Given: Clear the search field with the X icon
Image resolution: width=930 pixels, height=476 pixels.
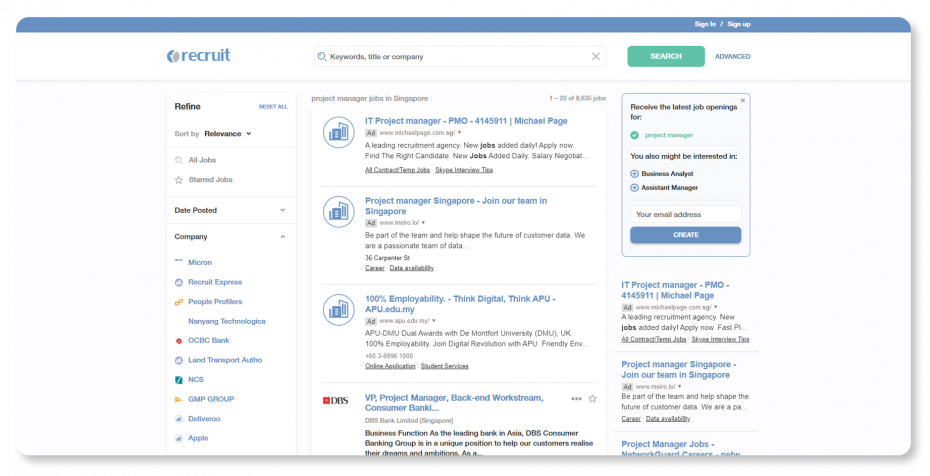Looking at the screenshot, I should click(595, 56).
